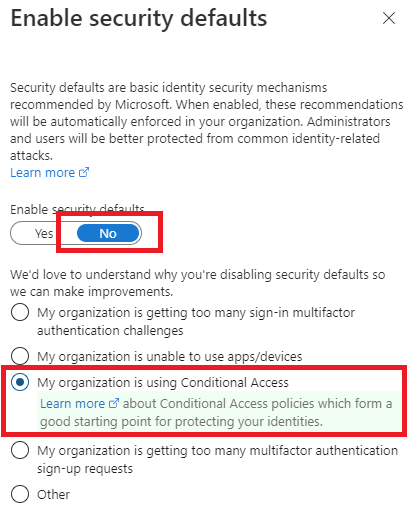Click the 'Enable security defaults' panel heading
The image size is (416, 515).
point(139,18)
